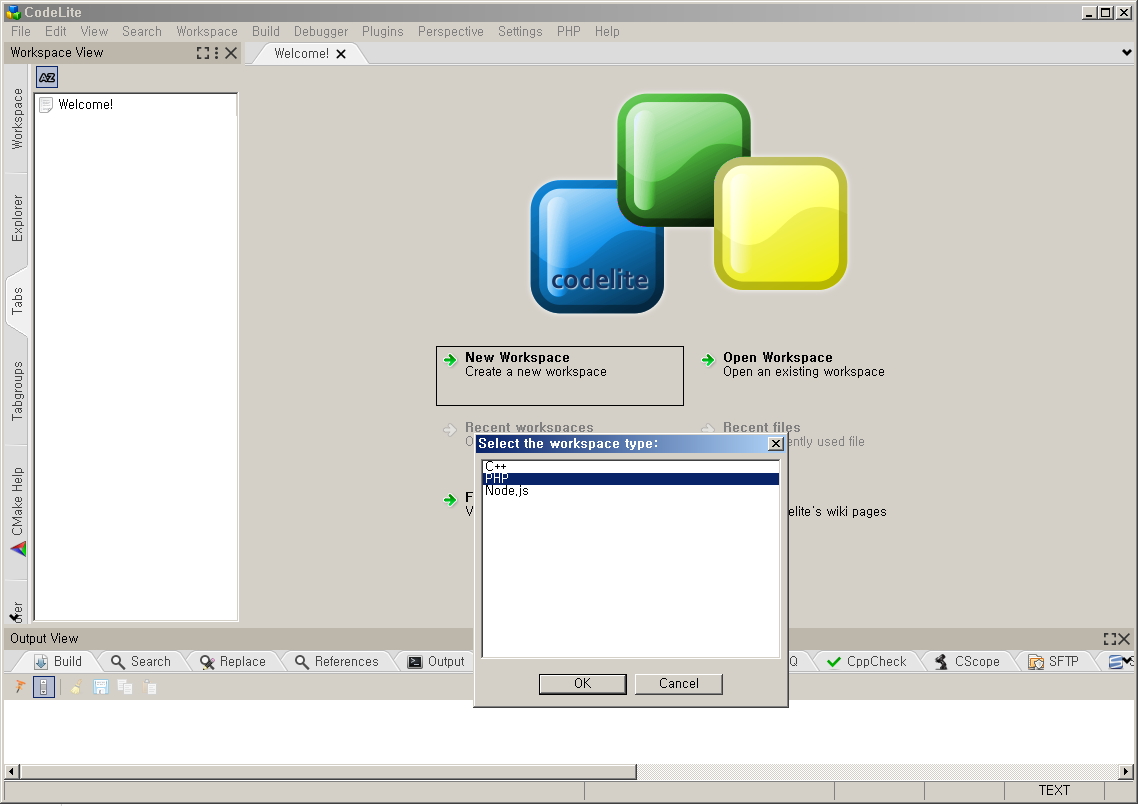The image size is (1138, 806).
Task: Switch to the Explorer sidebar tab
Action: (17, 218)
